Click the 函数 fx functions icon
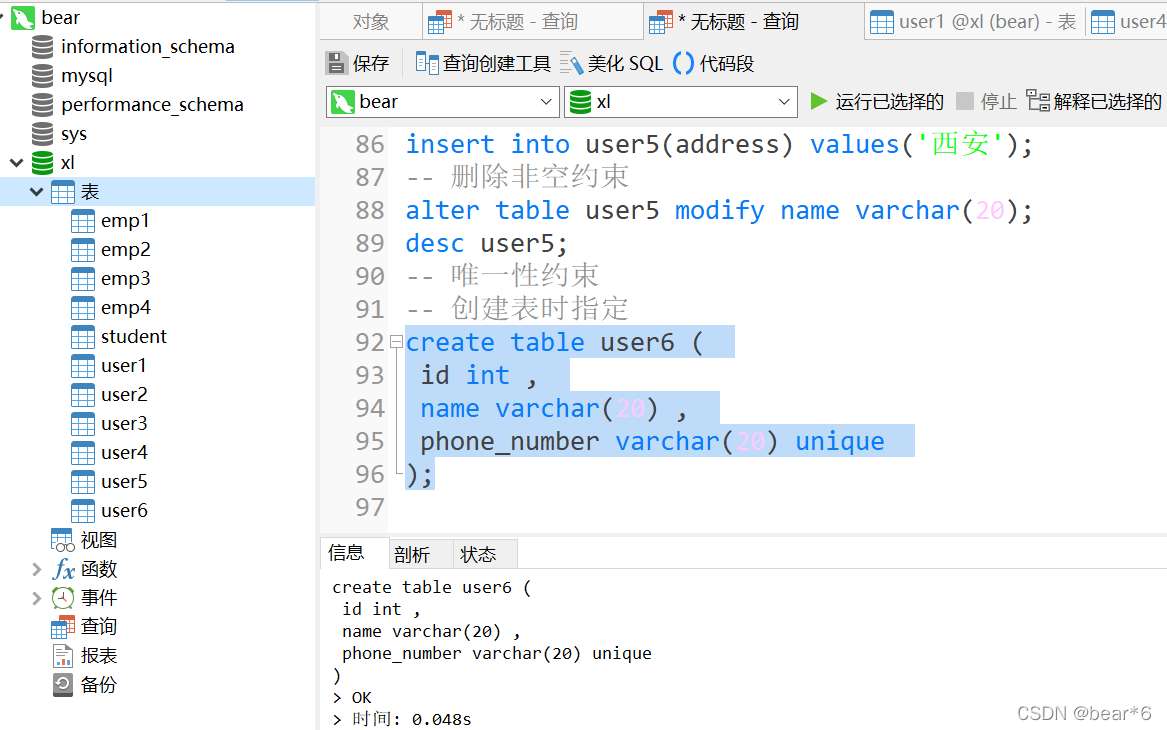Image resolution: width=1167 pixels, height=730 pixels. tap(63, 569)
